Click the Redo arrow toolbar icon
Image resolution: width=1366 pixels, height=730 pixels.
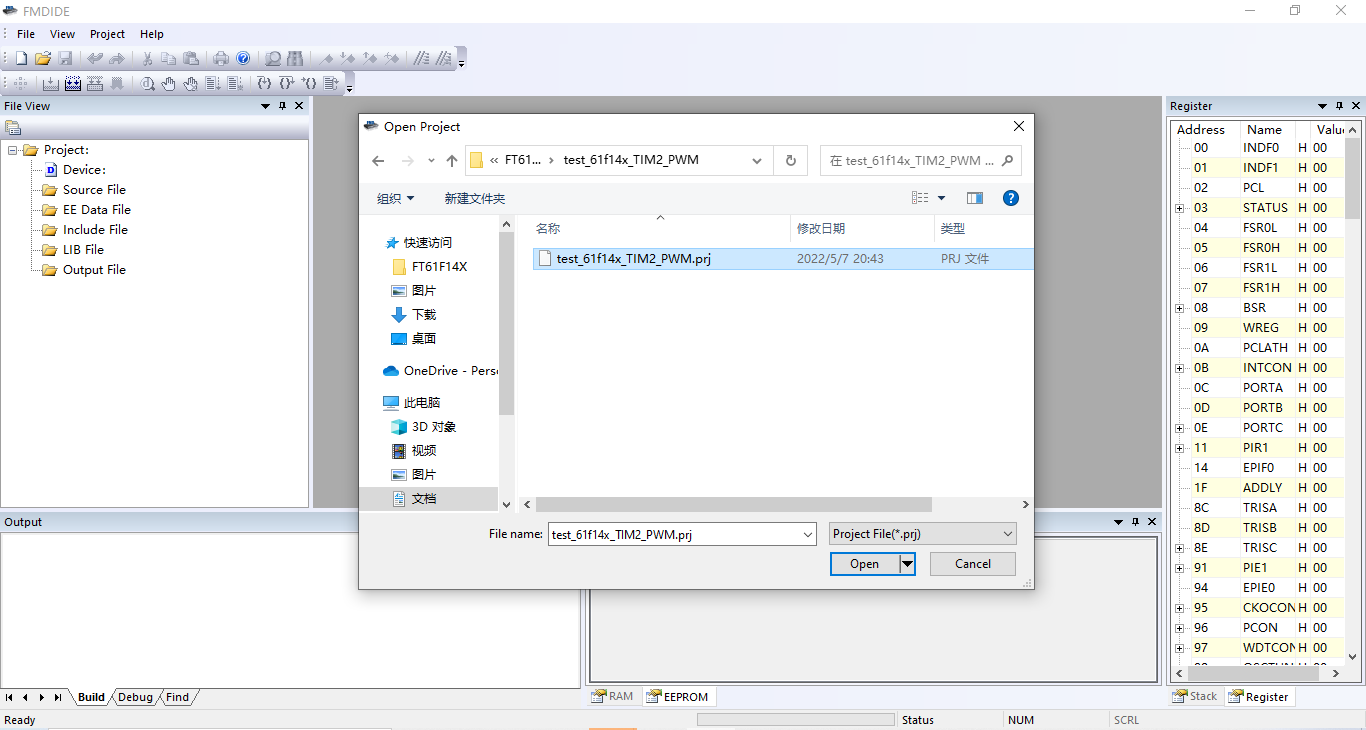tap(117, 59)
